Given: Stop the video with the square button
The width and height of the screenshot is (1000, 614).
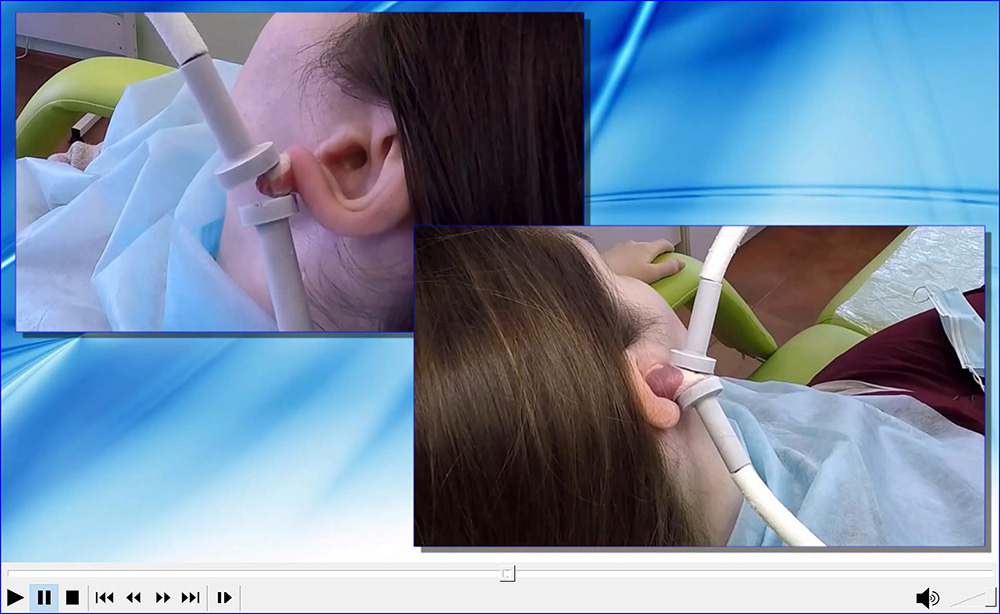Looking at the screenshot, I should 72,598.
